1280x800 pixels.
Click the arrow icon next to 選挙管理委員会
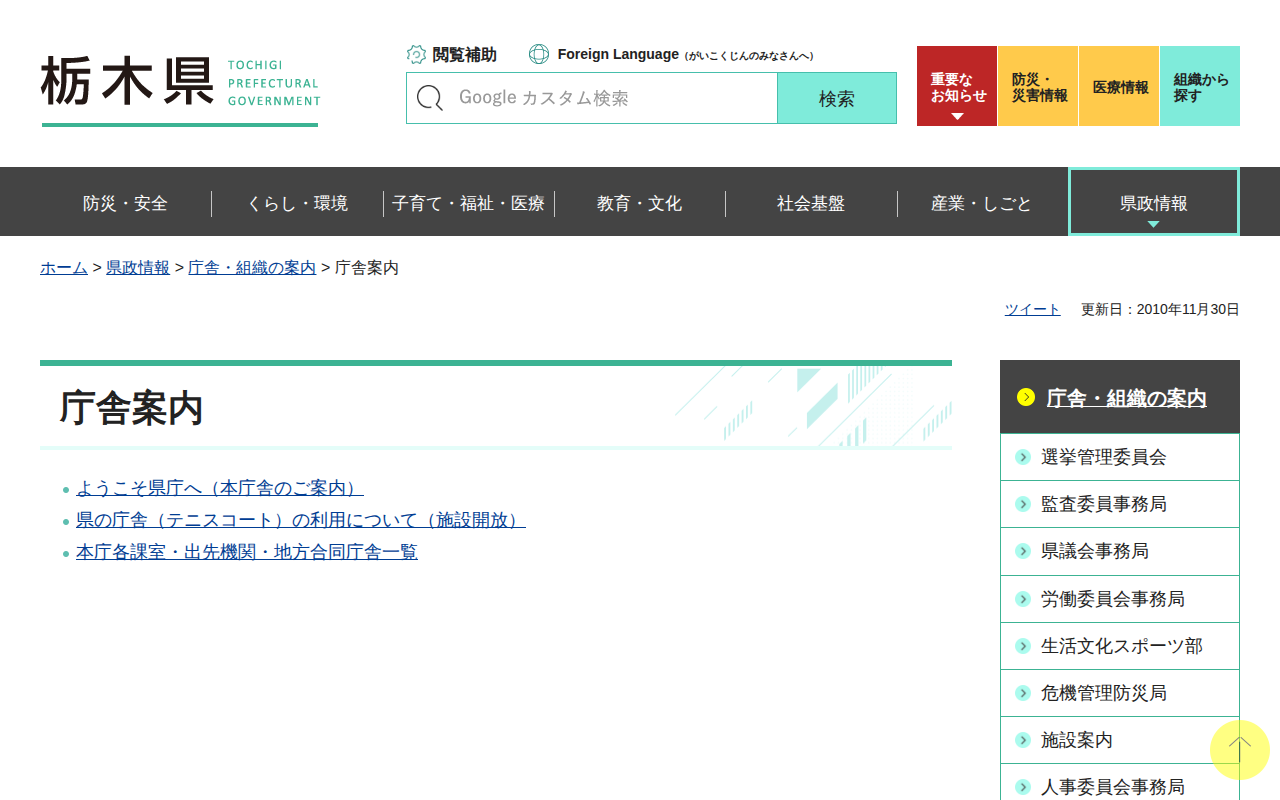click(1023, 457)
